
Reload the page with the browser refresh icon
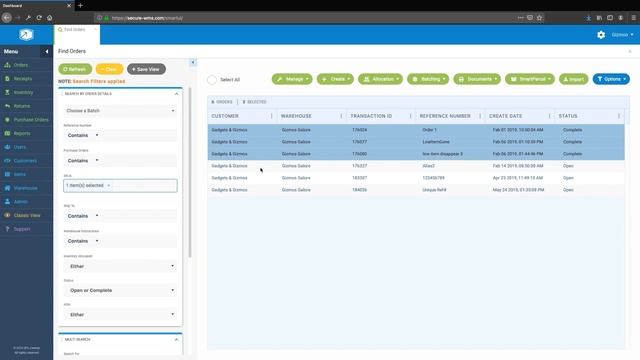click(x=39, y=18)
